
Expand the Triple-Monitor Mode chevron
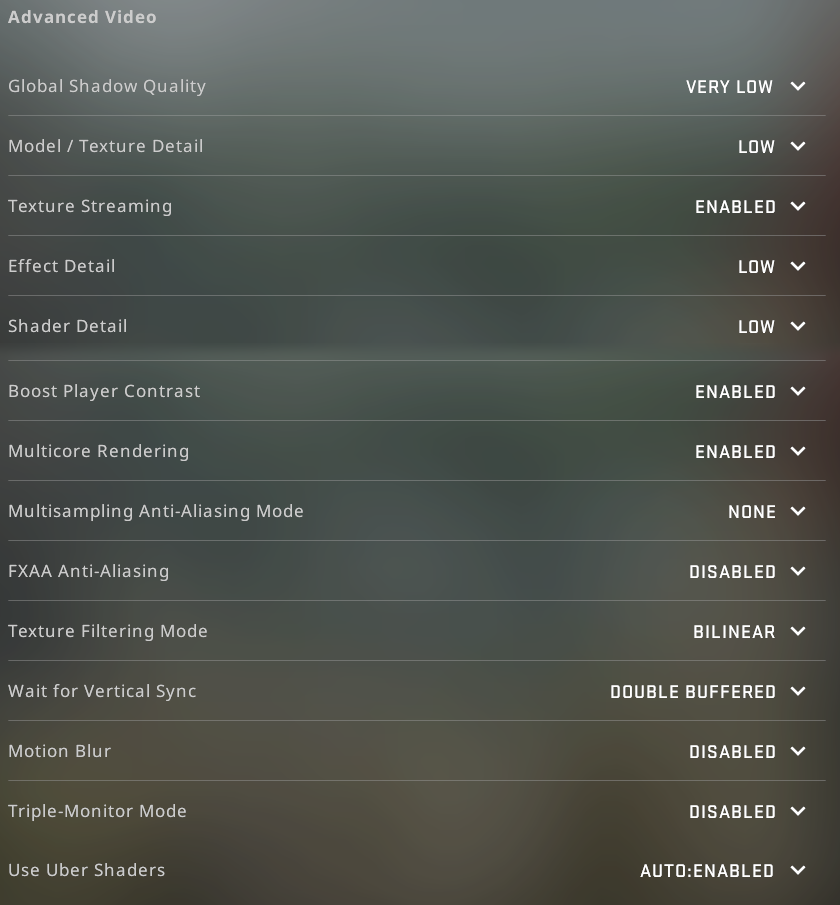coord(798,811)
